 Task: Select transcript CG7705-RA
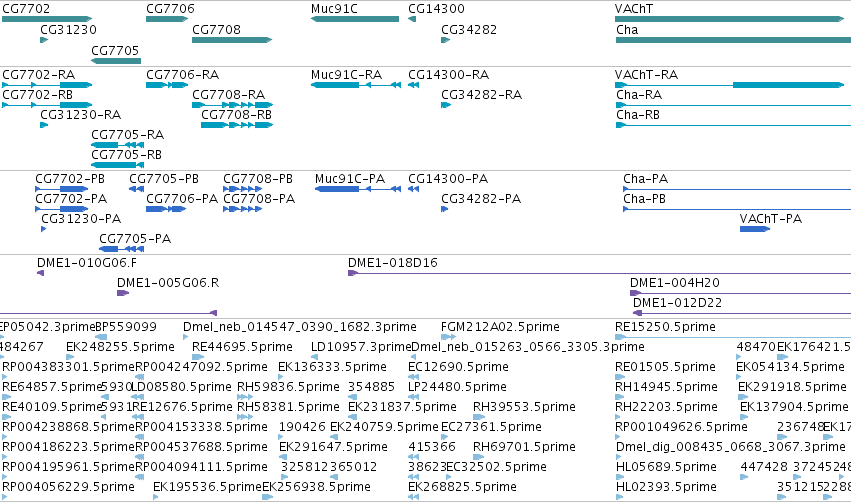click(117, 145)
